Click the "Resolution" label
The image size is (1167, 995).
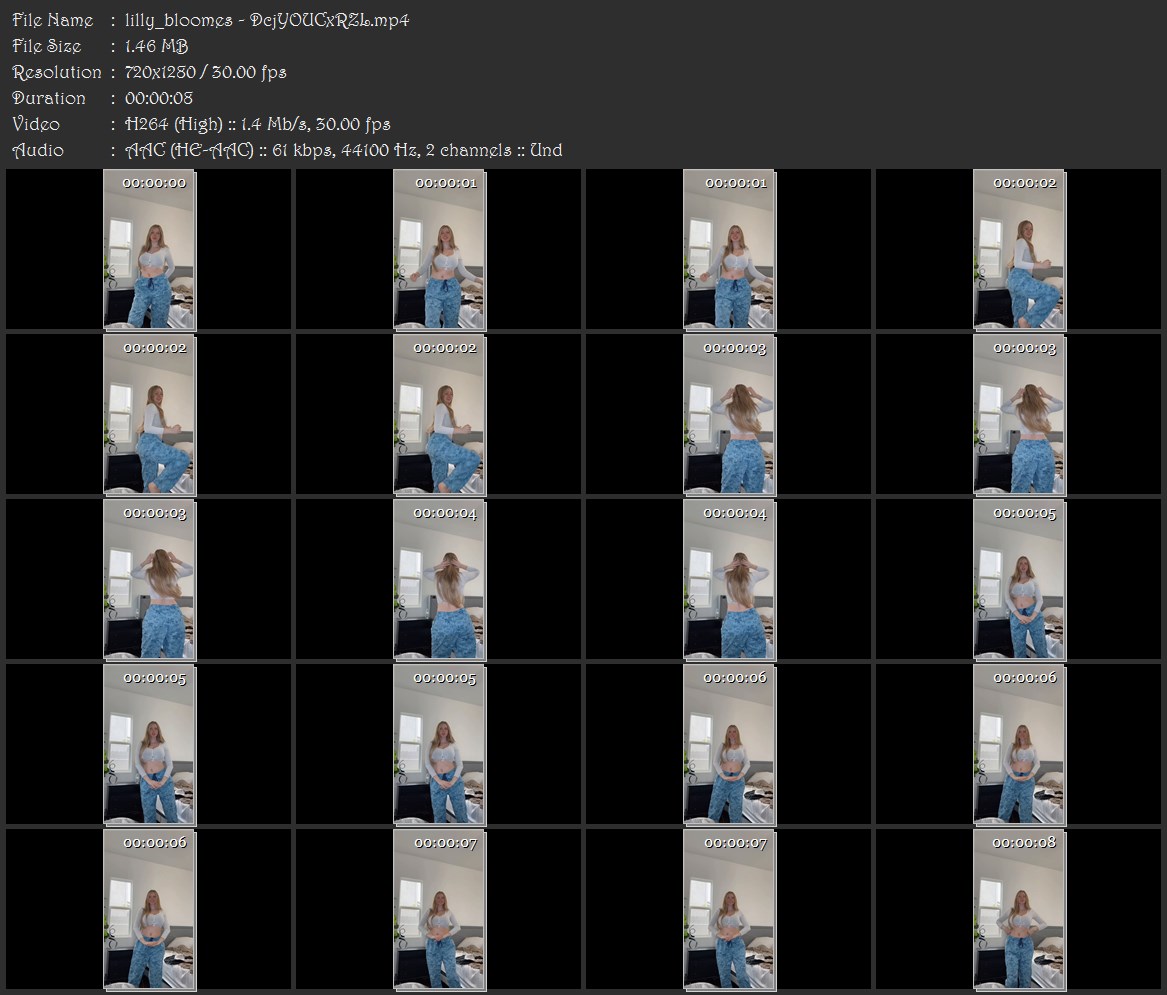pyautogui.click(x=57, y=72)
